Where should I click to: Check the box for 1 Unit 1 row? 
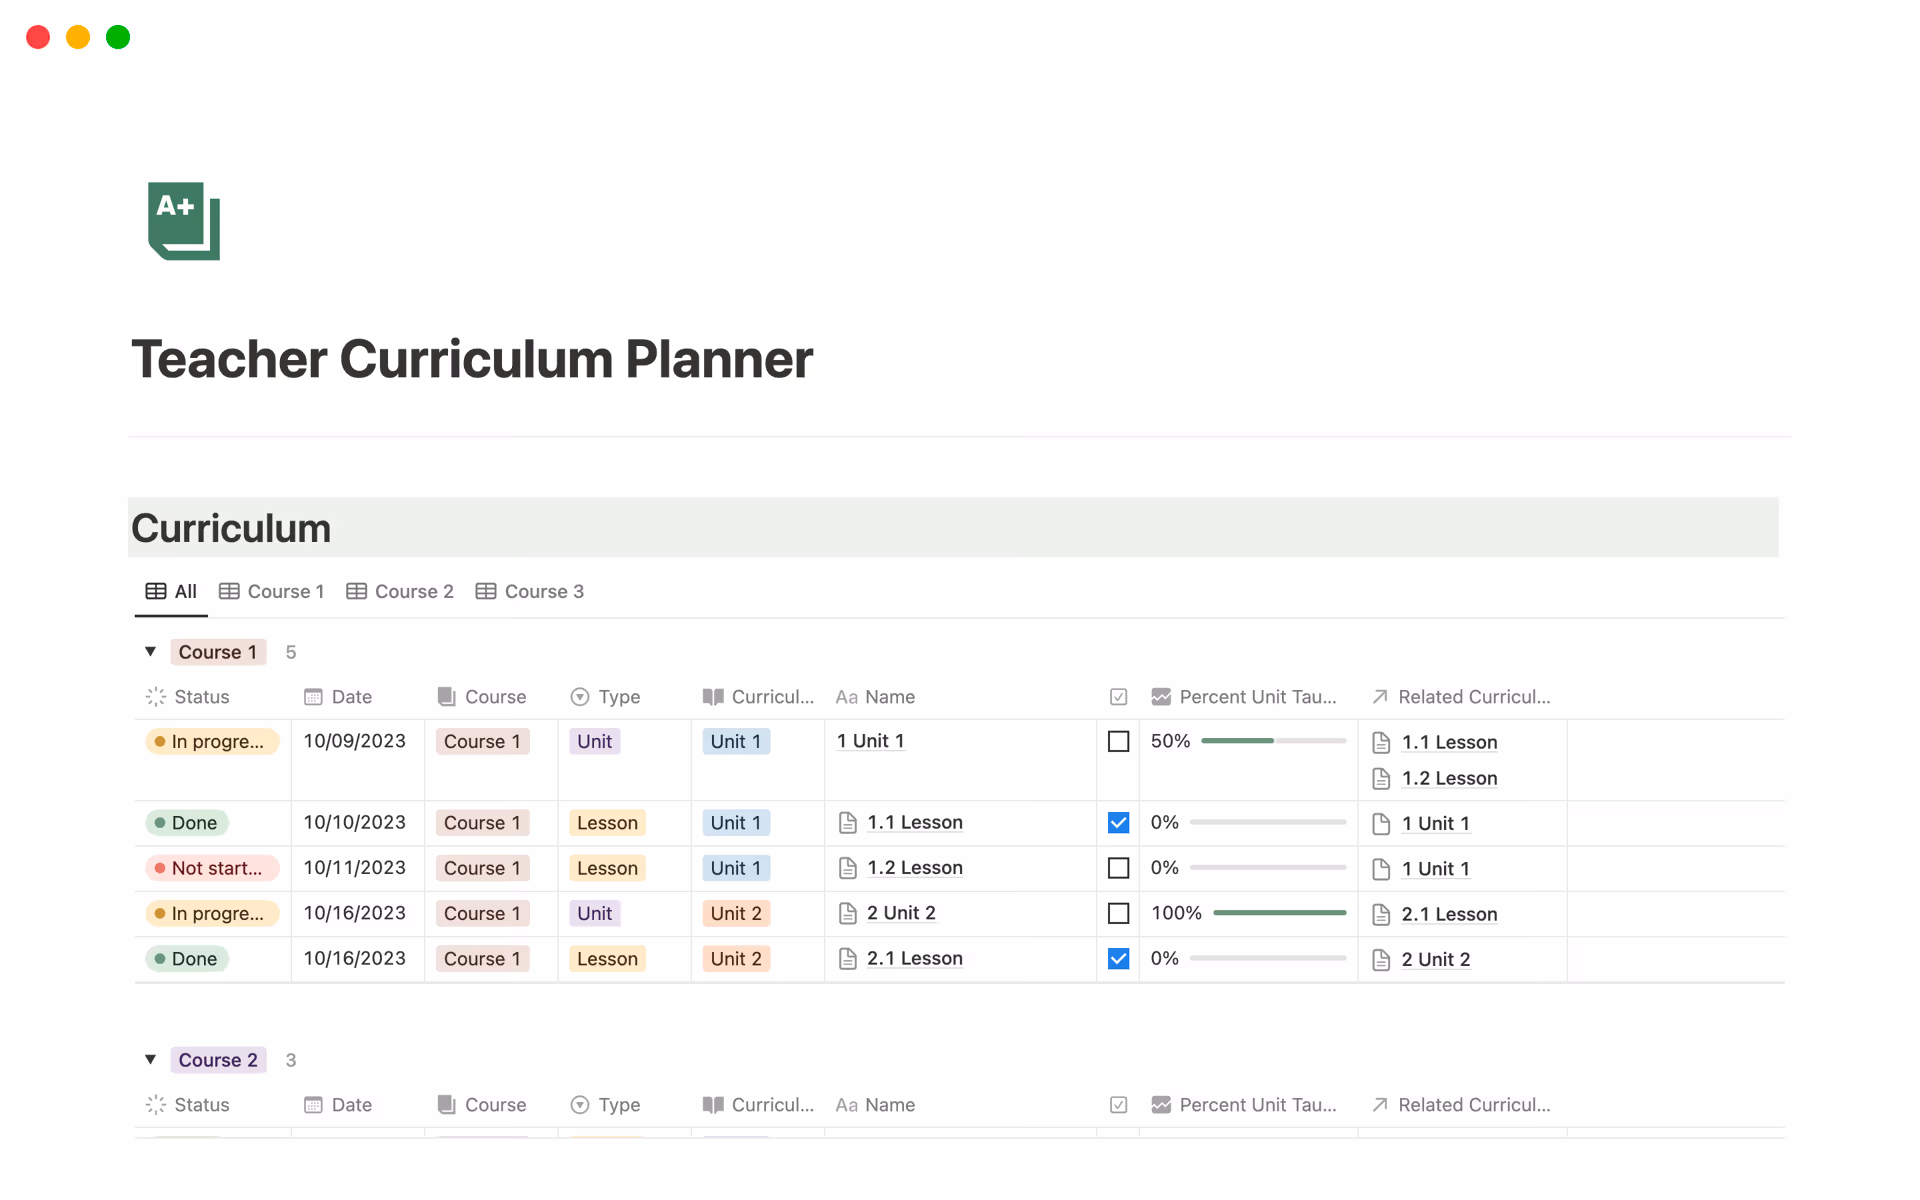coord(1119,742)
